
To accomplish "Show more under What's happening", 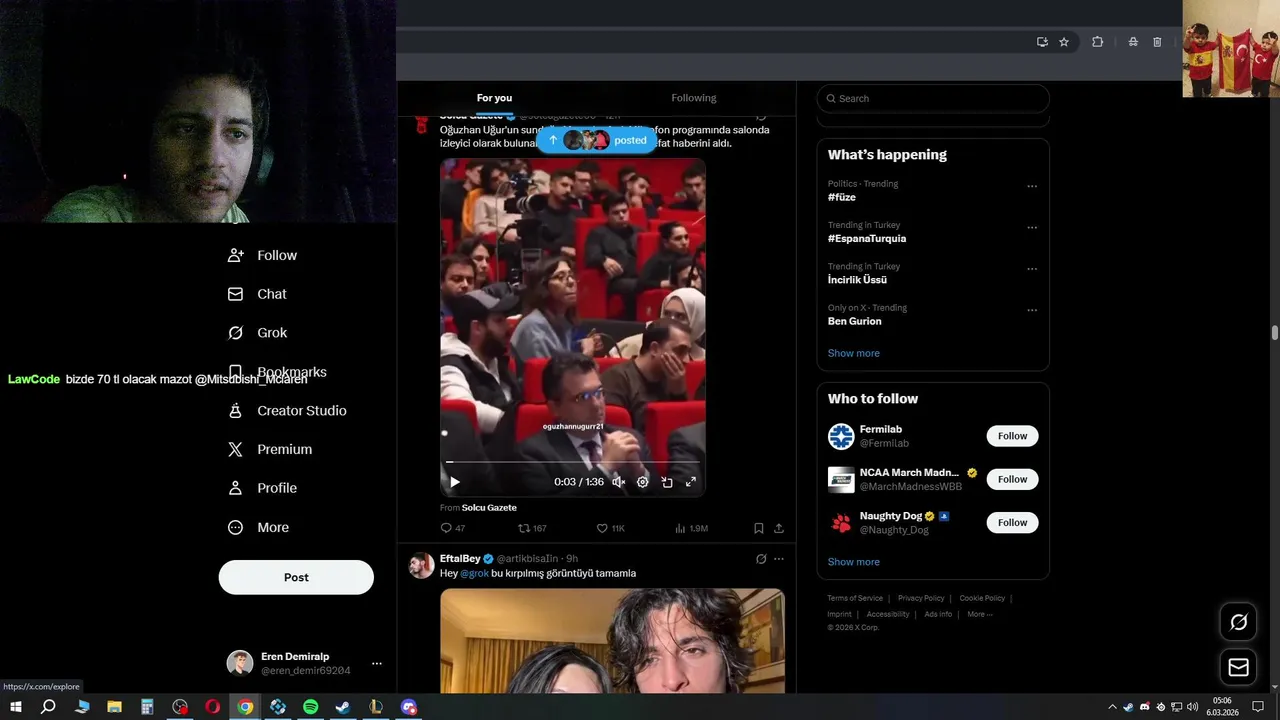I will tap(854, 353).
